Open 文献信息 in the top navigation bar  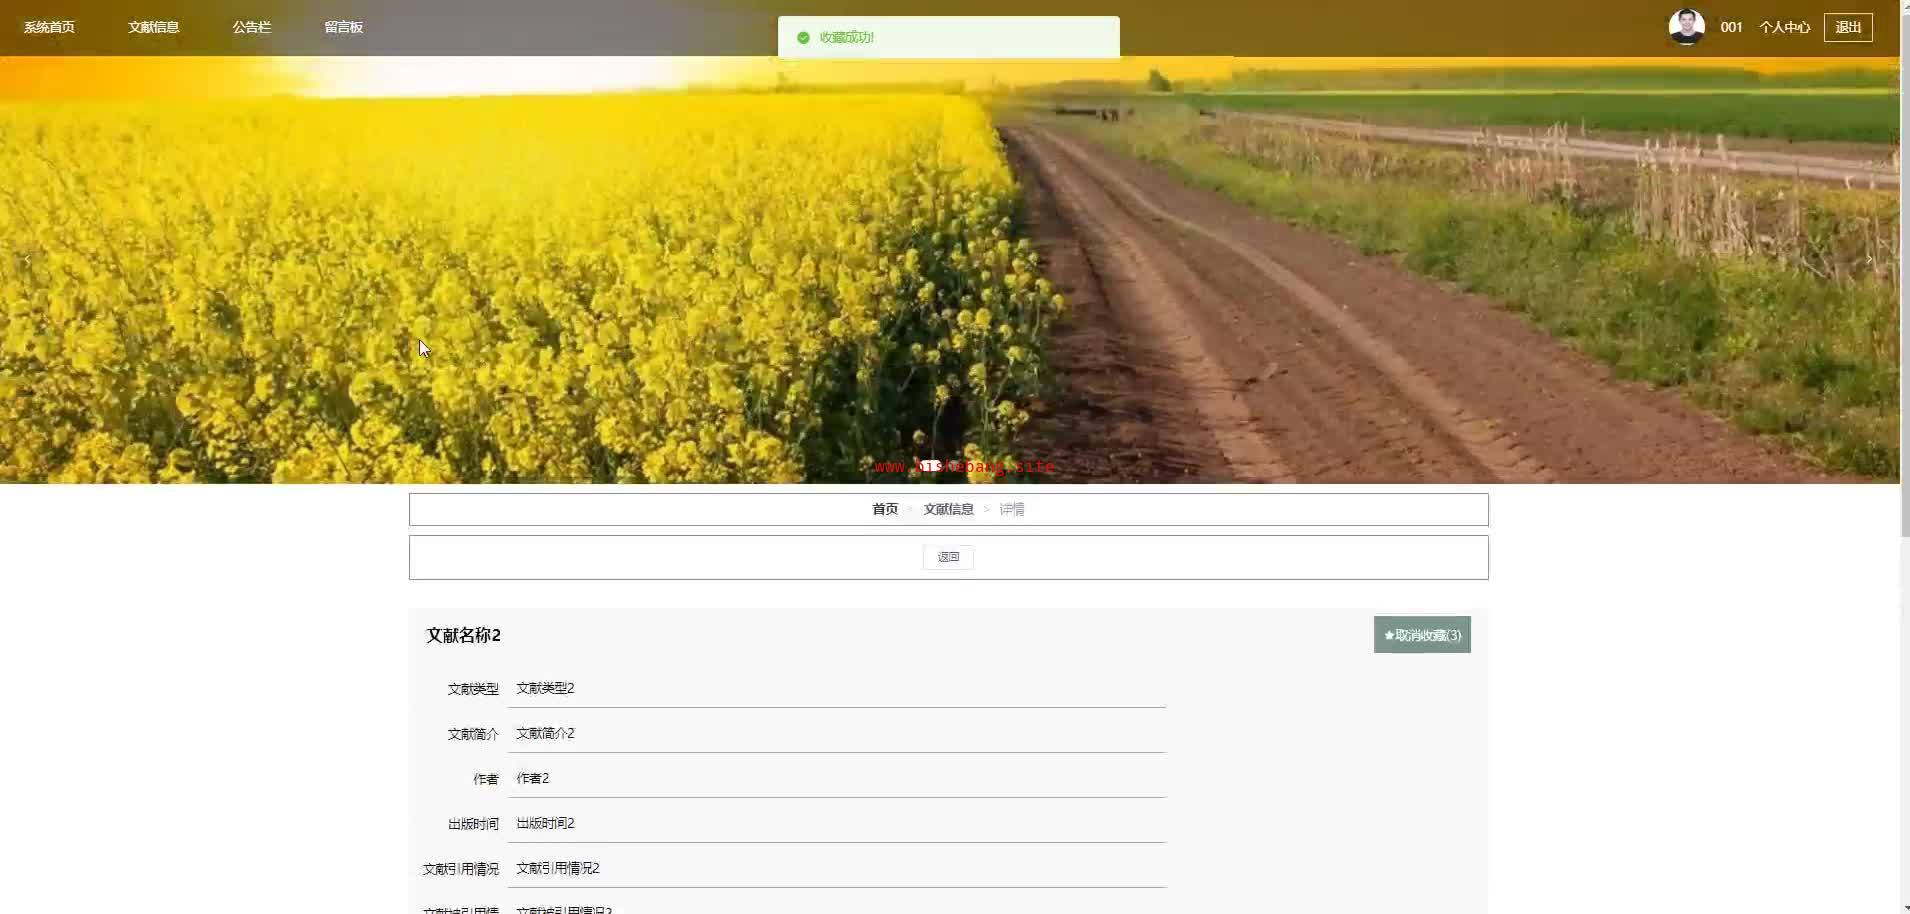click(153, 27)
